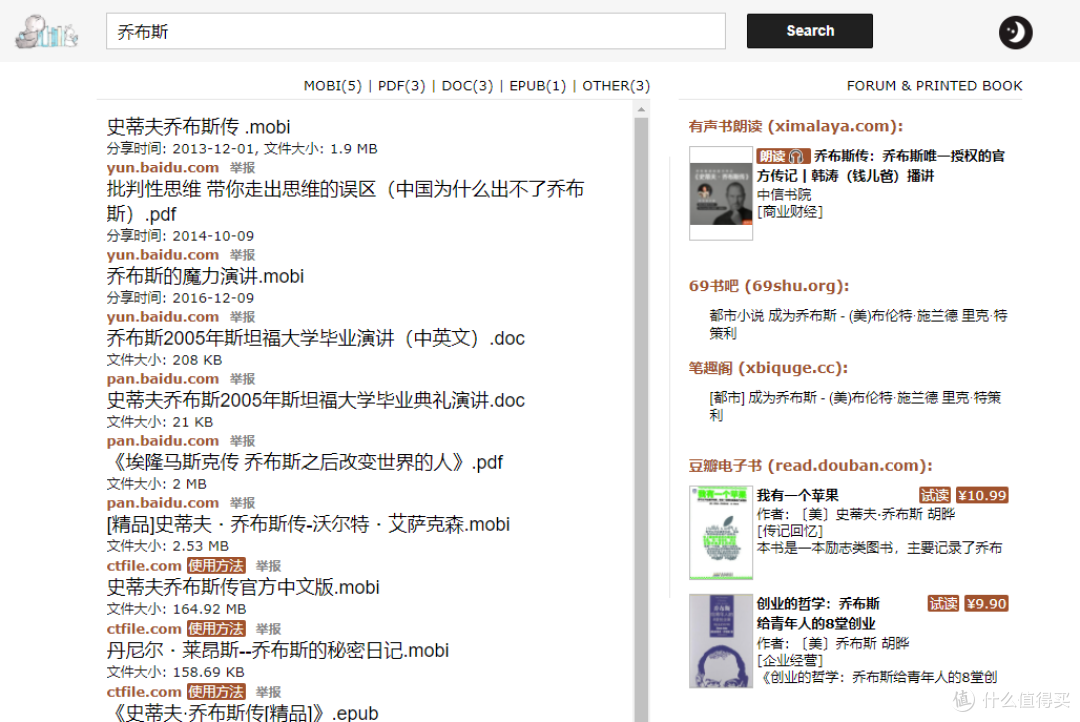The image size is (1080, 722).
Task: Click yun.baidu.com under 批判性思维 pdf
Action: pyautogui.click(x=163, y=255)
